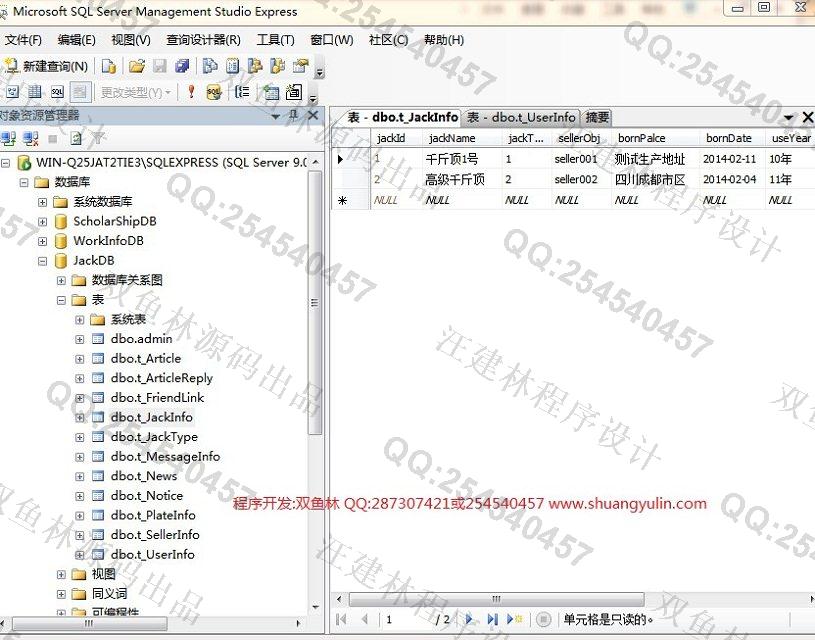The width and height of the screenshot is (815, 640).
Task: Show the SQL pane
Action: pyautogui.click(x=57, y=93)
